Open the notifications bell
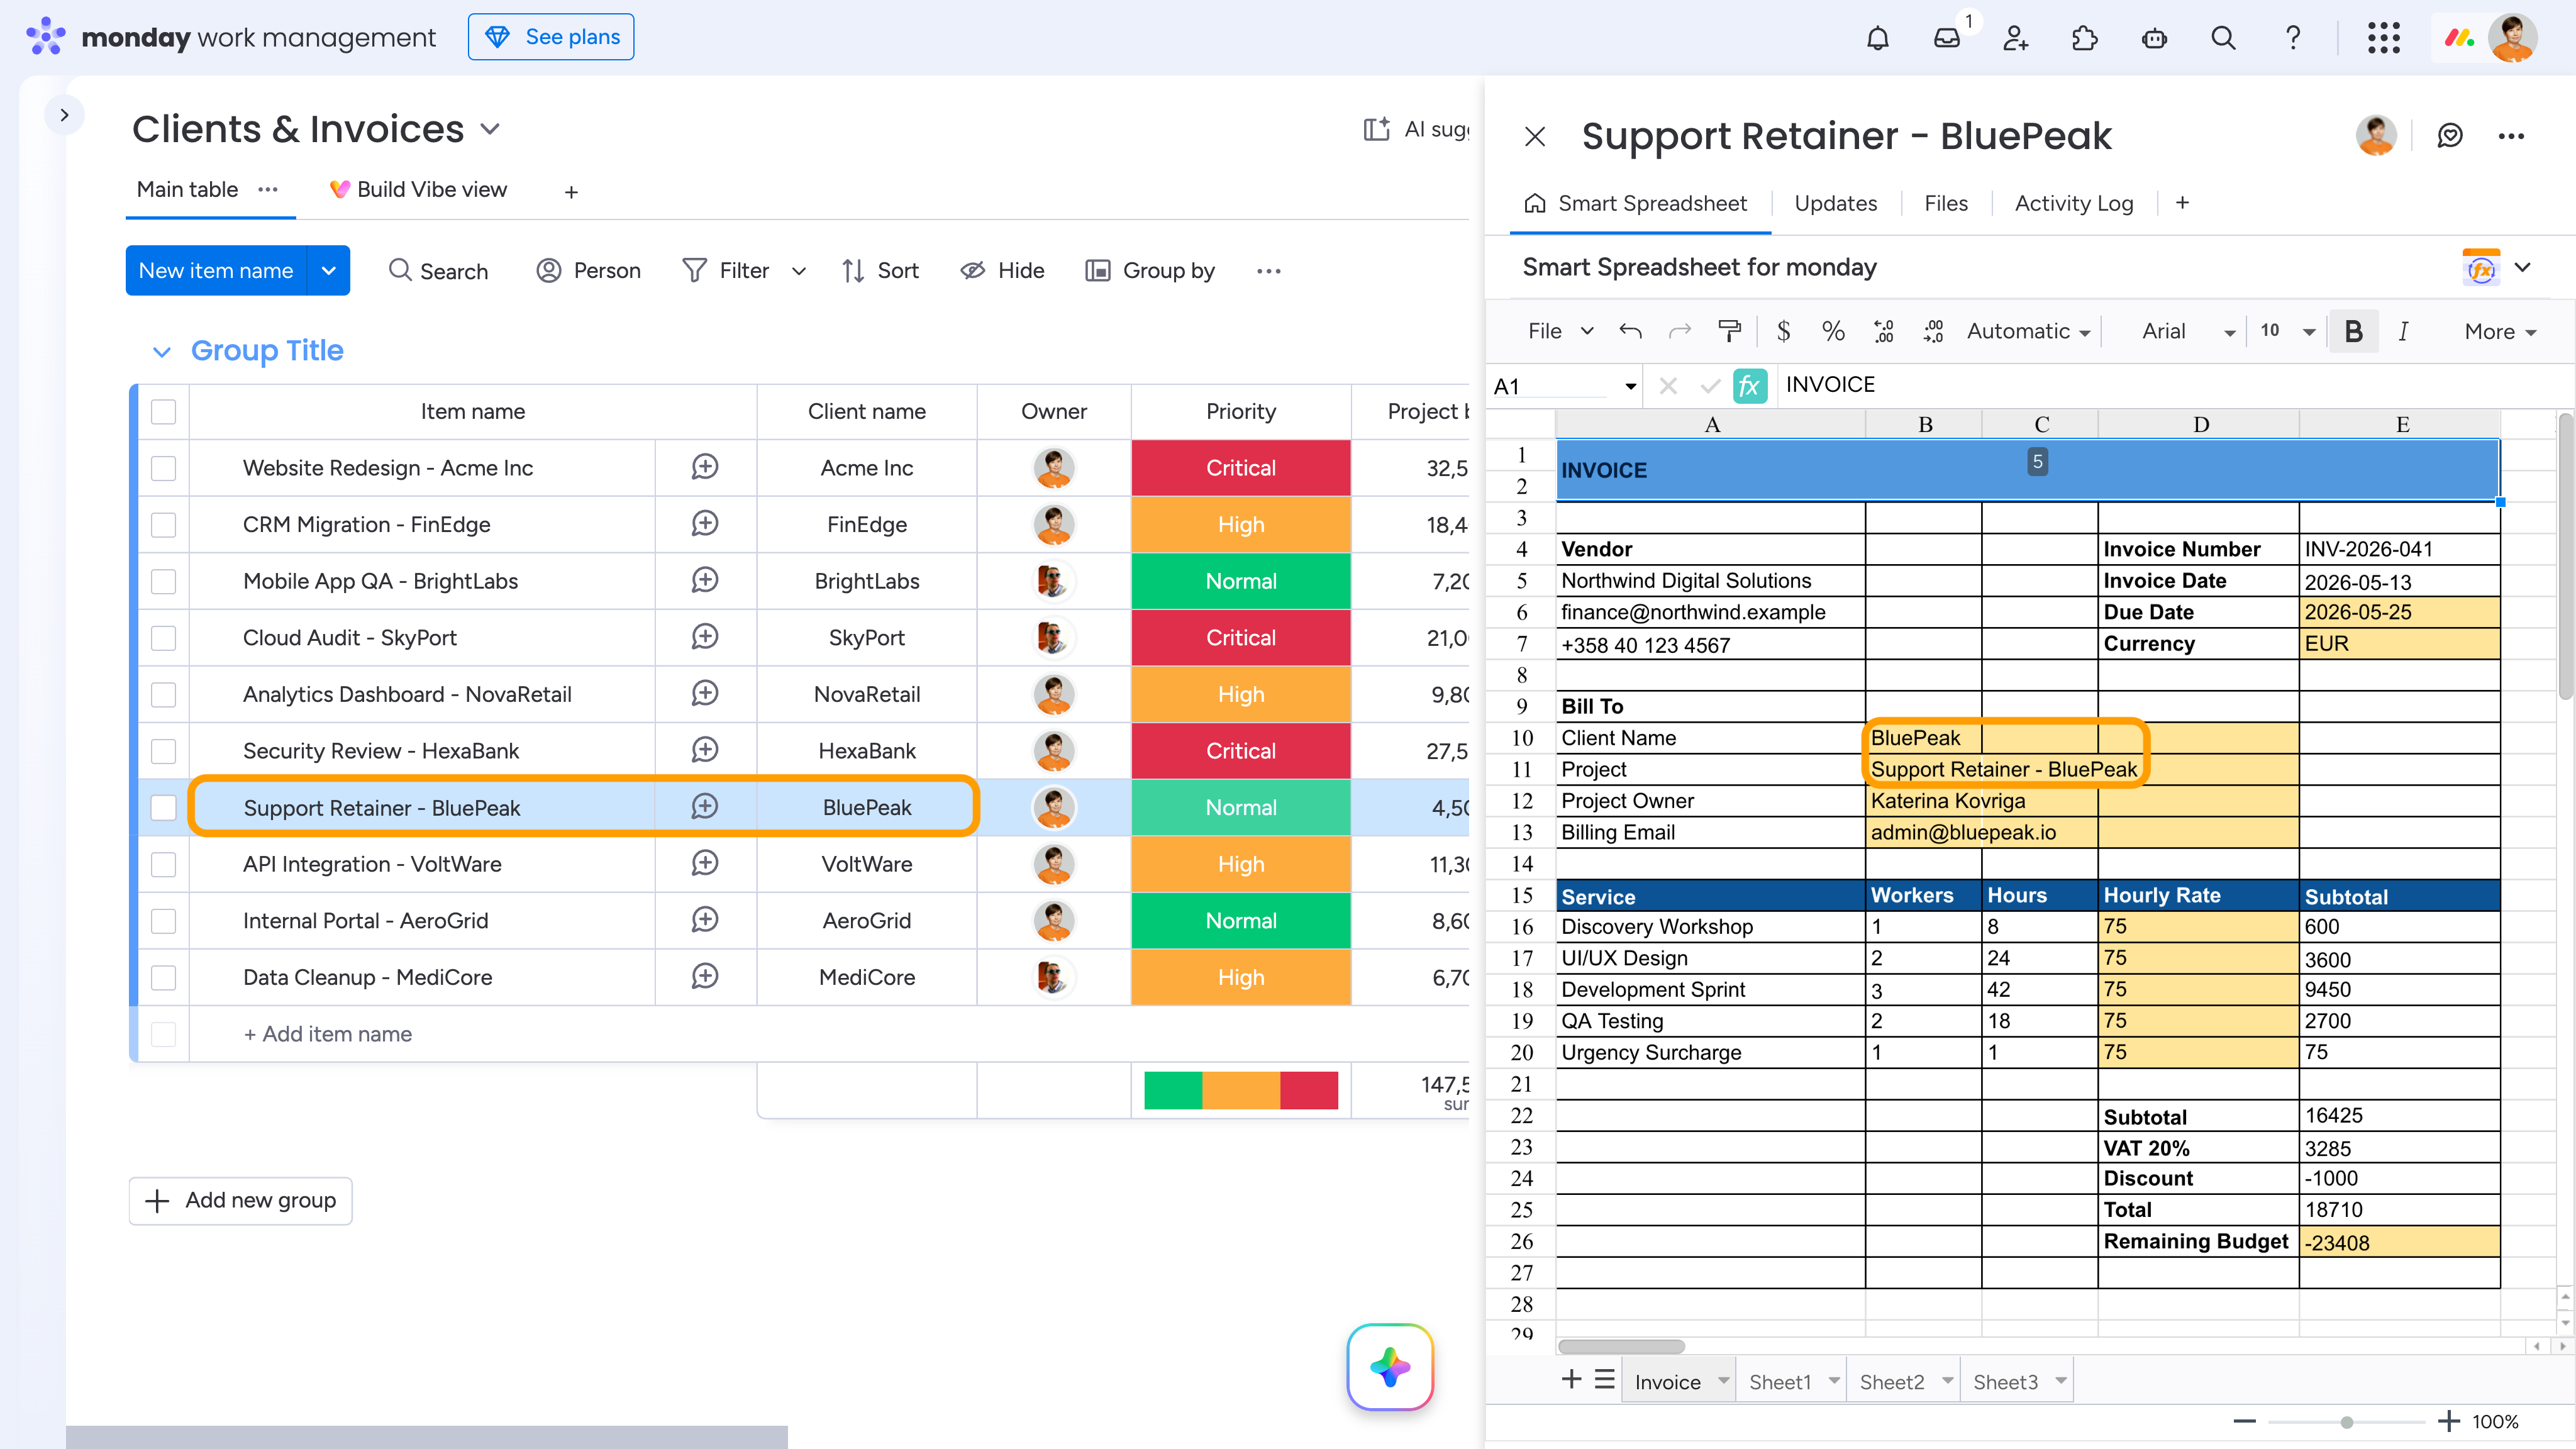2576x1449 pixels. coord(1877,38)
